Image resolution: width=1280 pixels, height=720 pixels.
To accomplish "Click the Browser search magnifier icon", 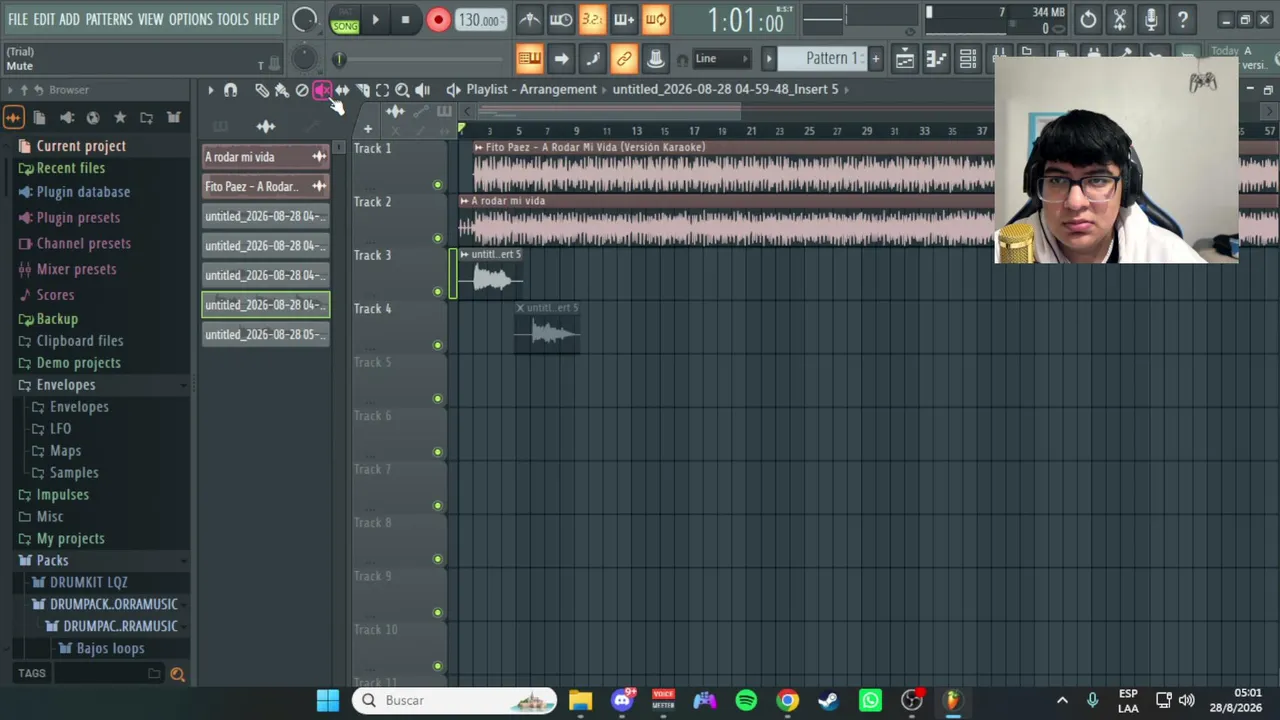I will point(177,674).
